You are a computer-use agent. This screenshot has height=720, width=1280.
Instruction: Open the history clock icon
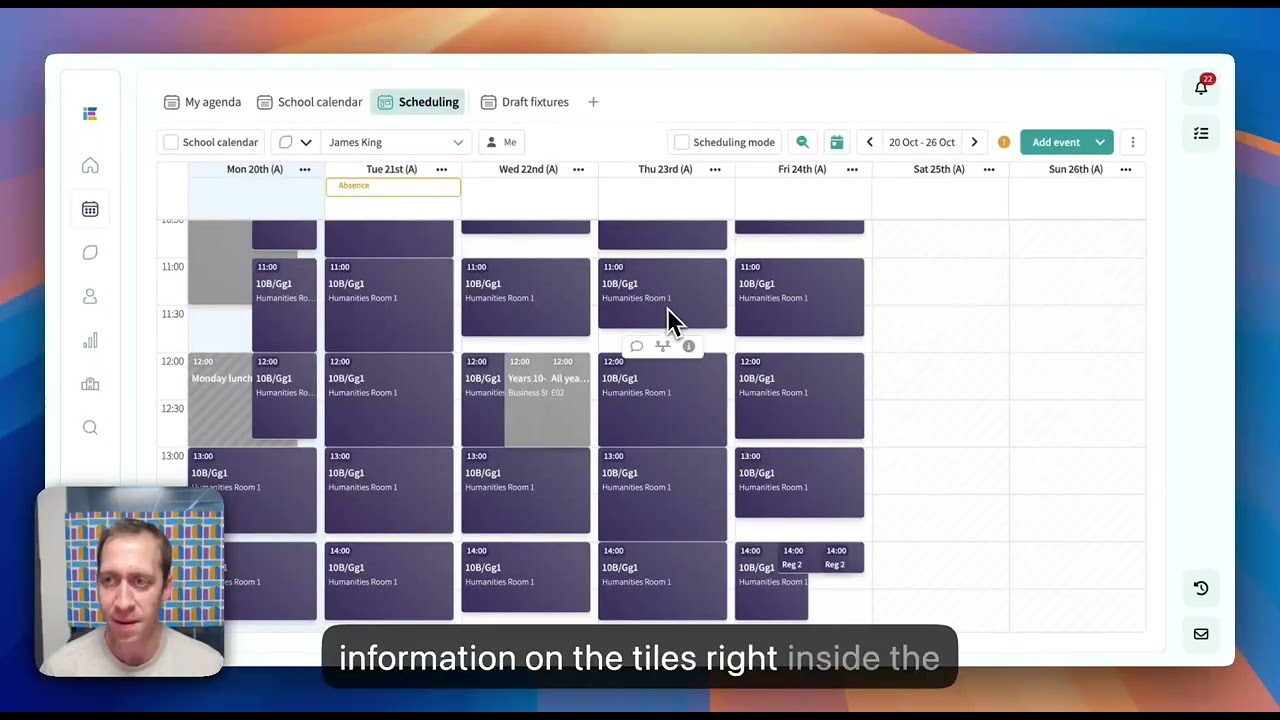tap(1201, 588)
